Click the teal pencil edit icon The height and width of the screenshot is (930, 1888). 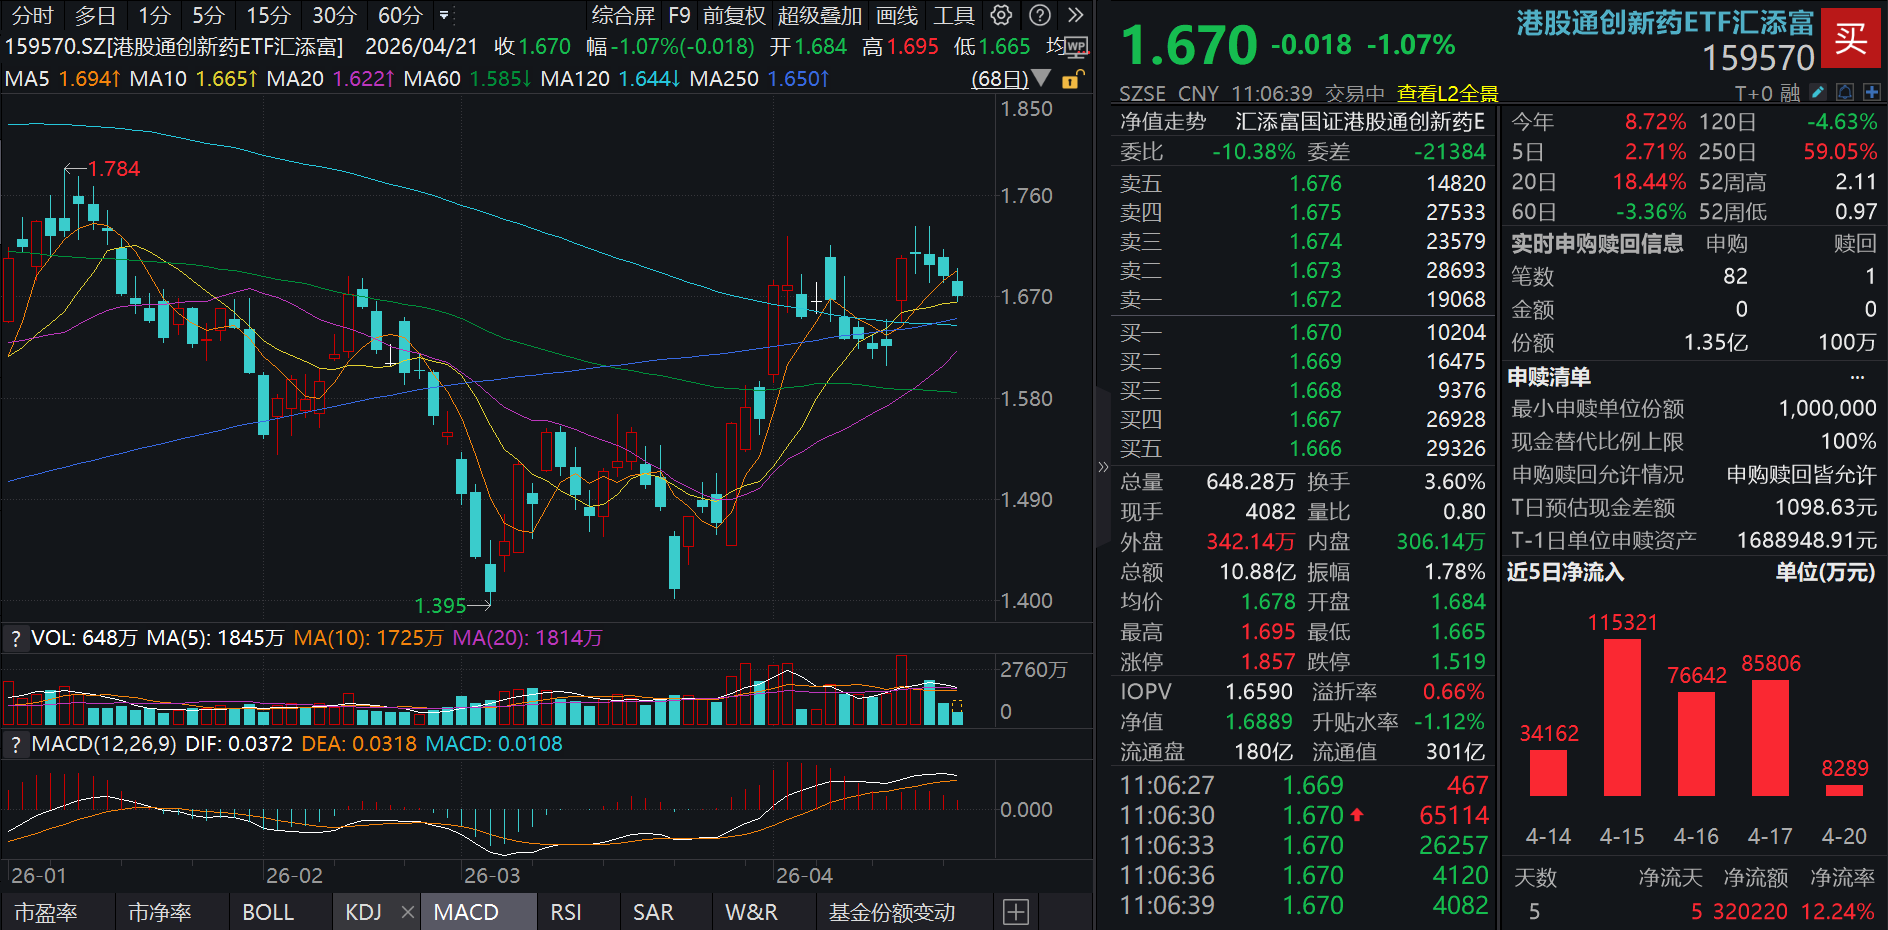pyautogui.click(x=1818, y=92)
